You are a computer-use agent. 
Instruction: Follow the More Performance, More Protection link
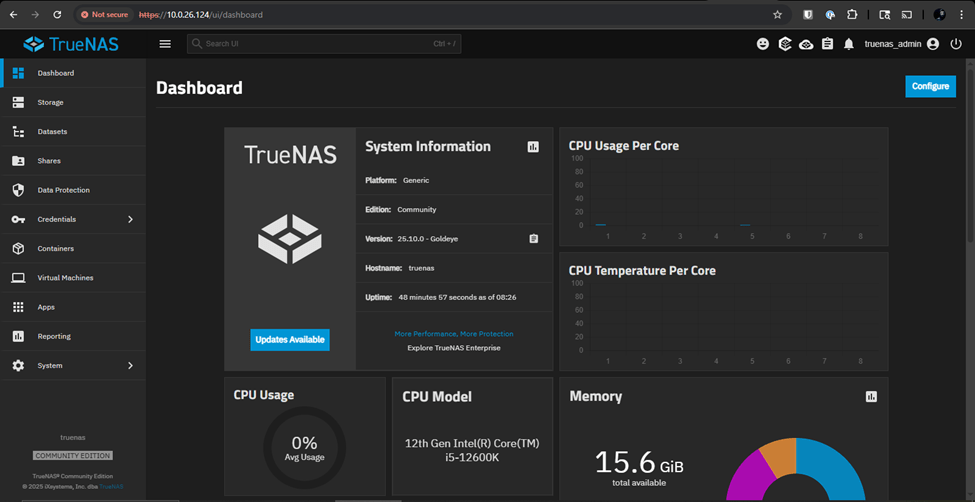click(x=454, y=334)
